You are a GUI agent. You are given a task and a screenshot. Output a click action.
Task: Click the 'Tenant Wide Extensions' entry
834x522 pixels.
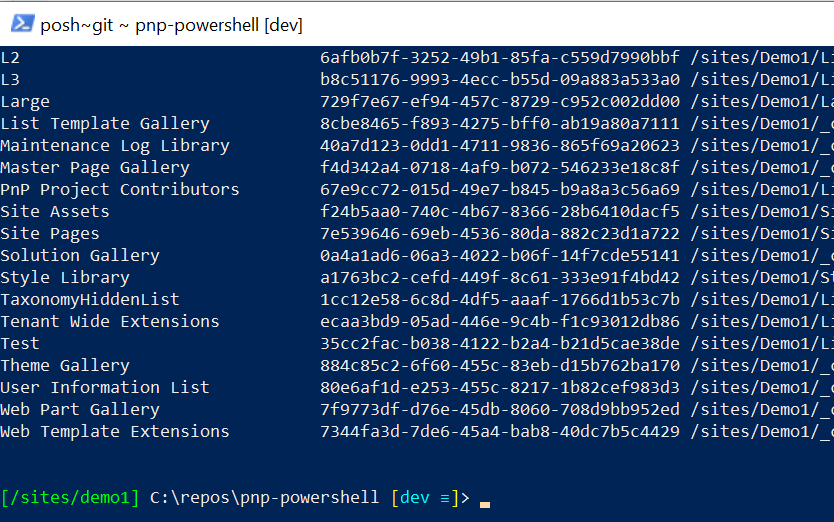pyautogui.click(x=110, y=321)
